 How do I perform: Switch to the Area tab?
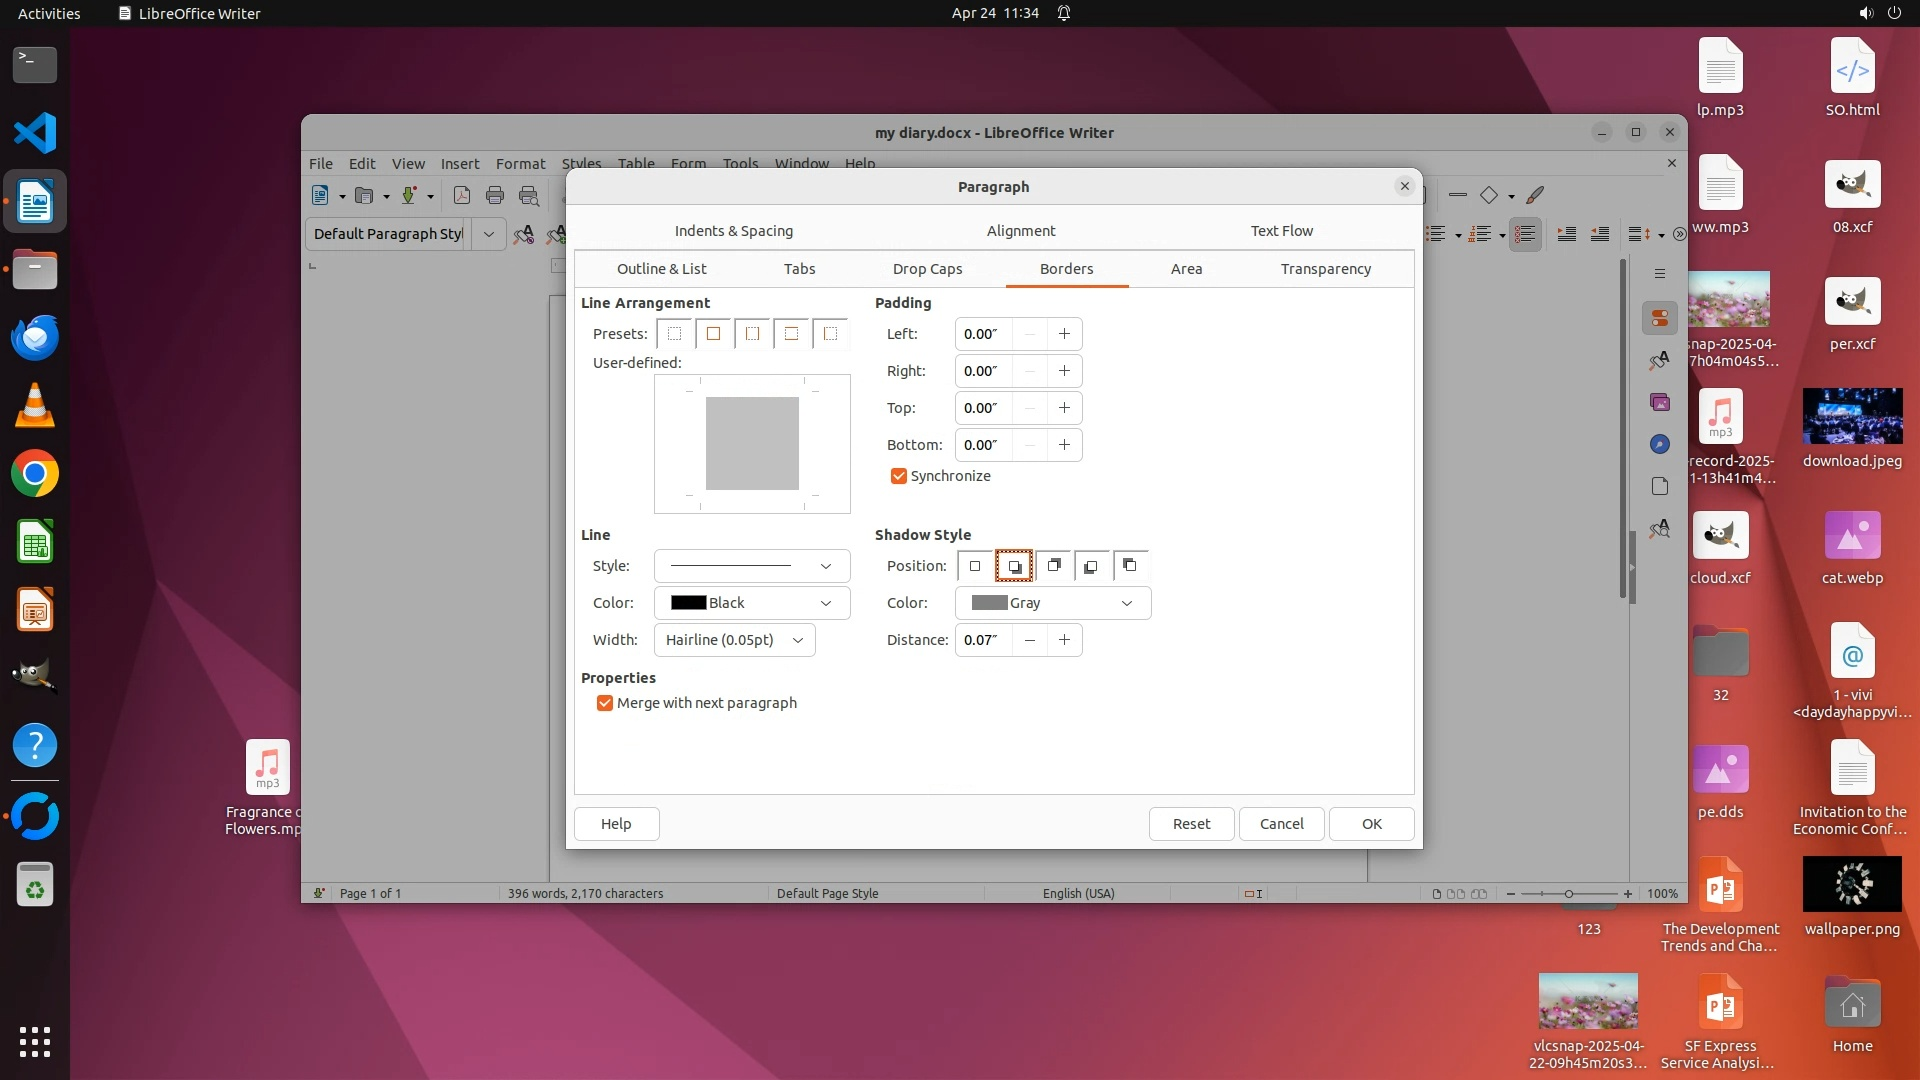tap(1186, 269)
